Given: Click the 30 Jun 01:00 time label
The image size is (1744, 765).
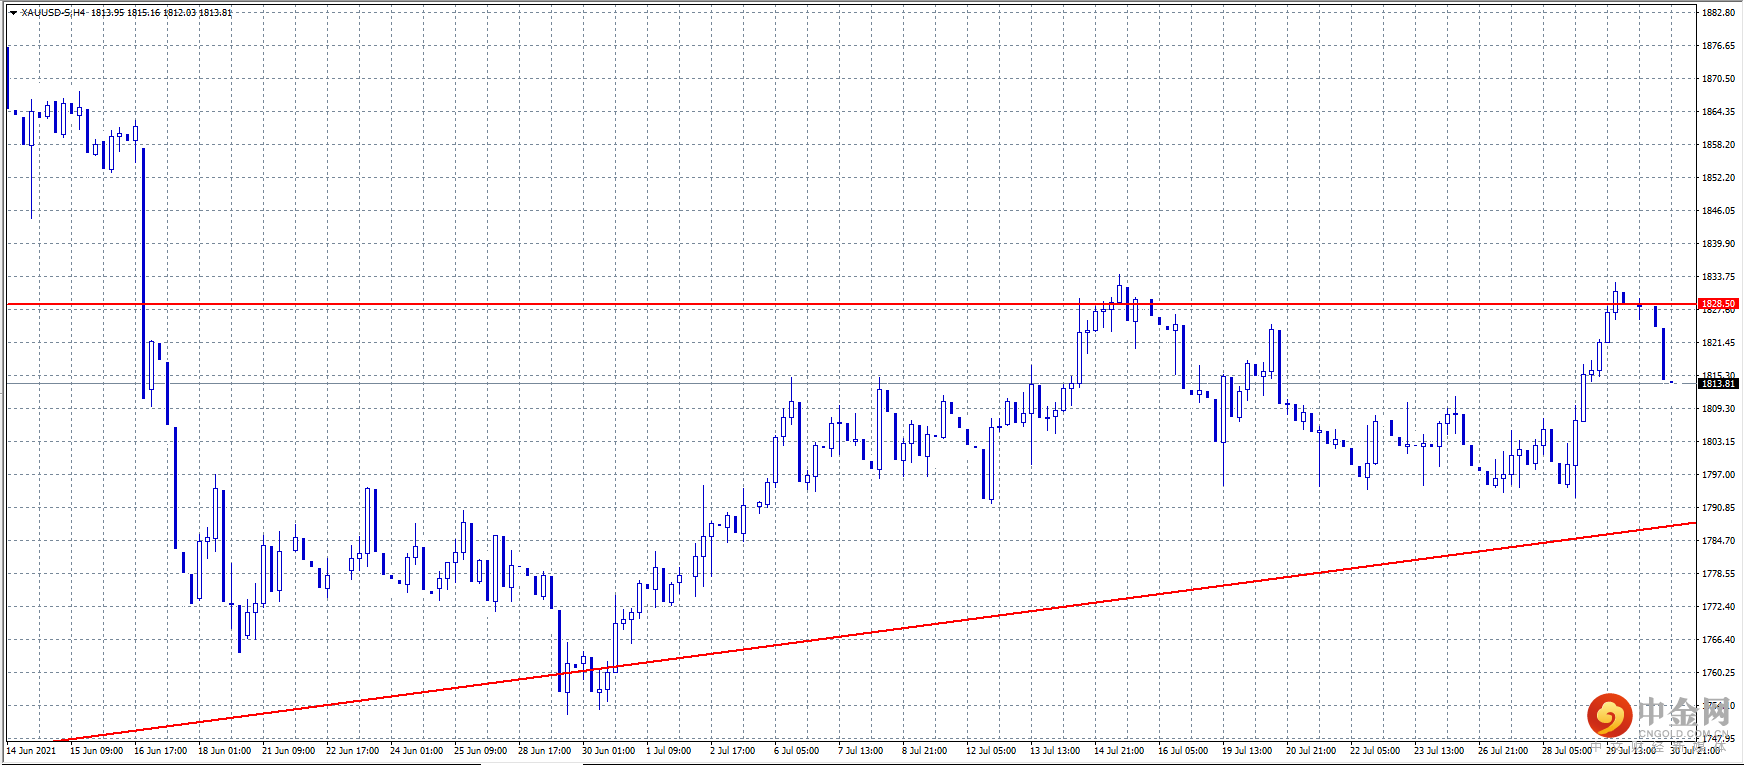Looking at the screenshot, I should click(x=609, y=751).
